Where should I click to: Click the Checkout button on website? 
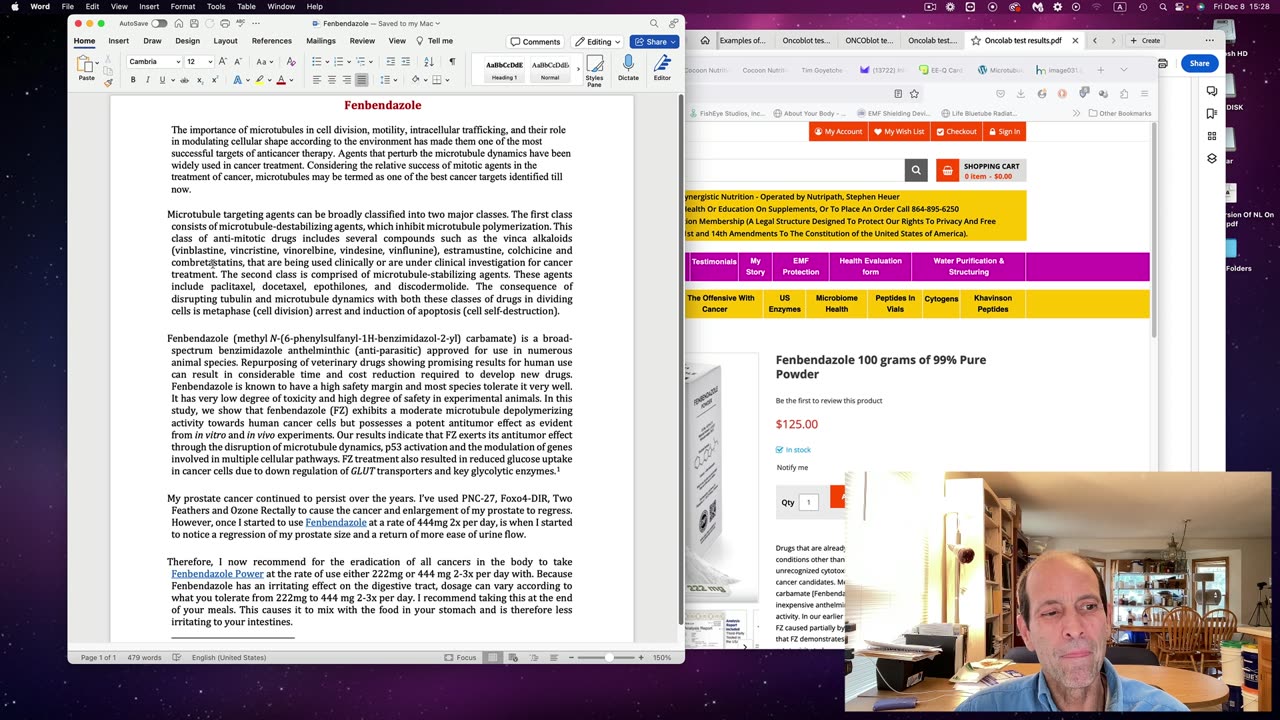[x=955, y=131]
